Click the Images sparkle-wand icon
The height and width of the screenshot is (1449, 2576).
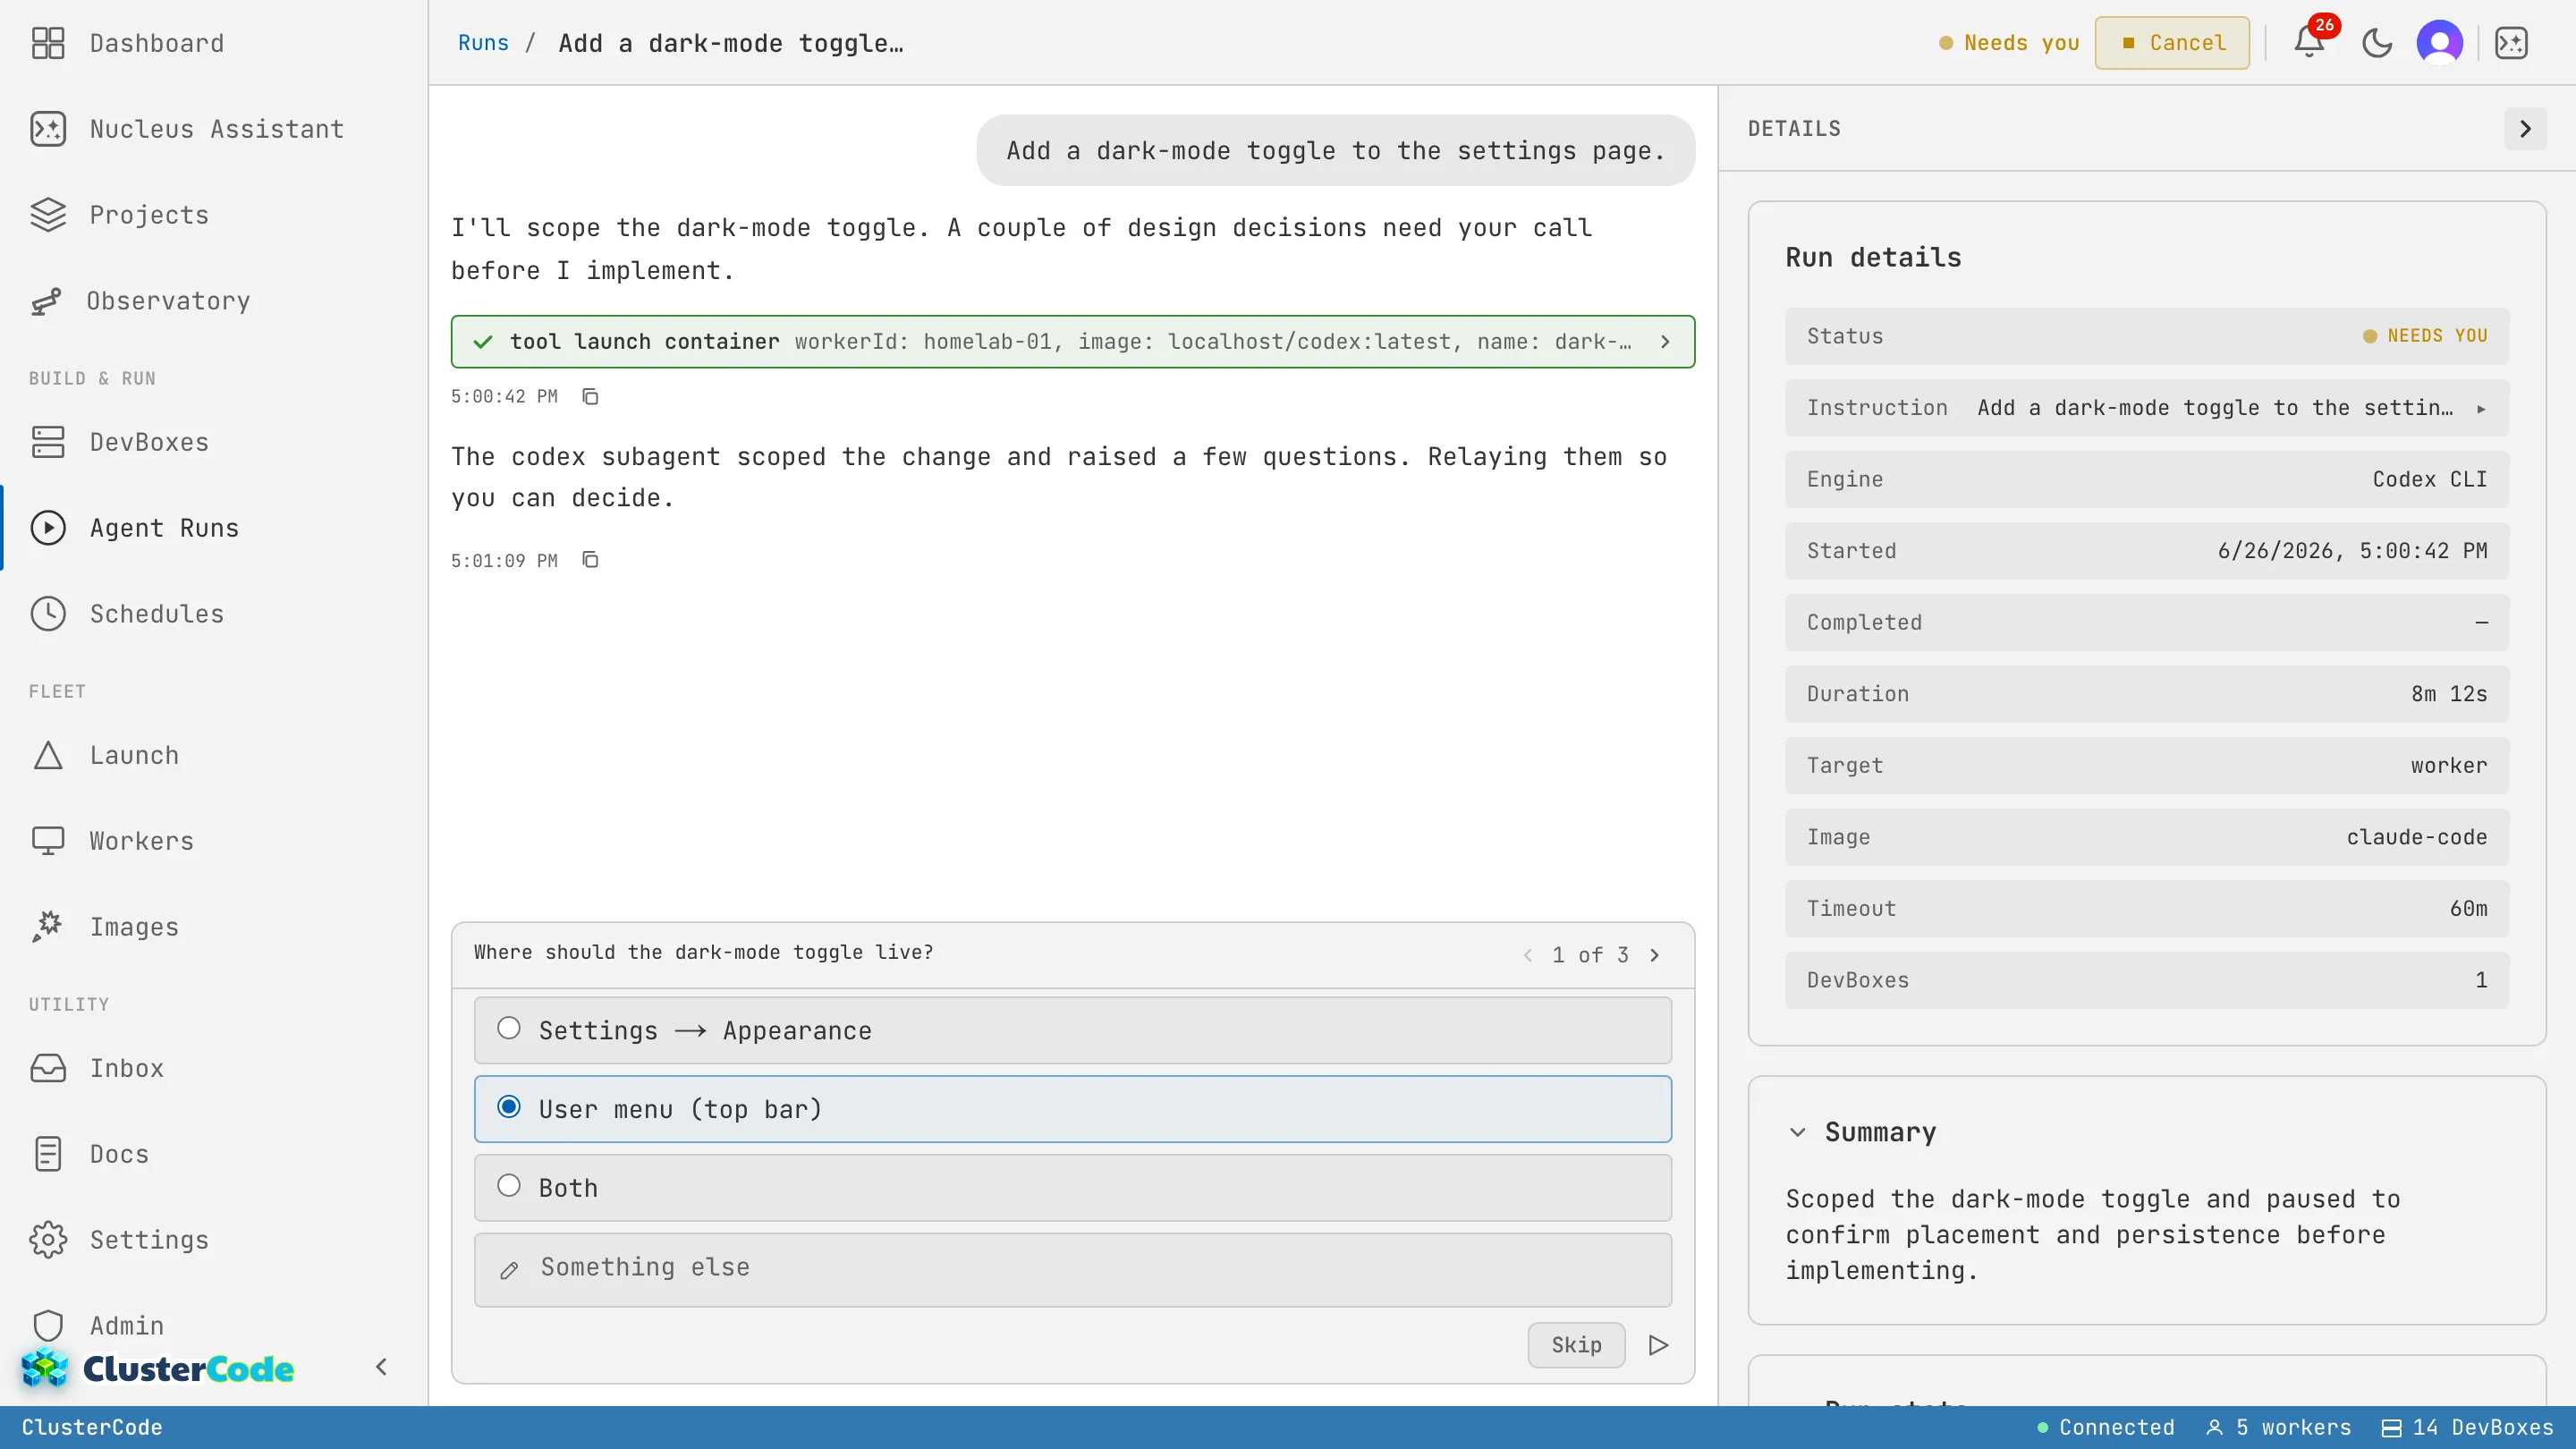click(x=48, y=927)
